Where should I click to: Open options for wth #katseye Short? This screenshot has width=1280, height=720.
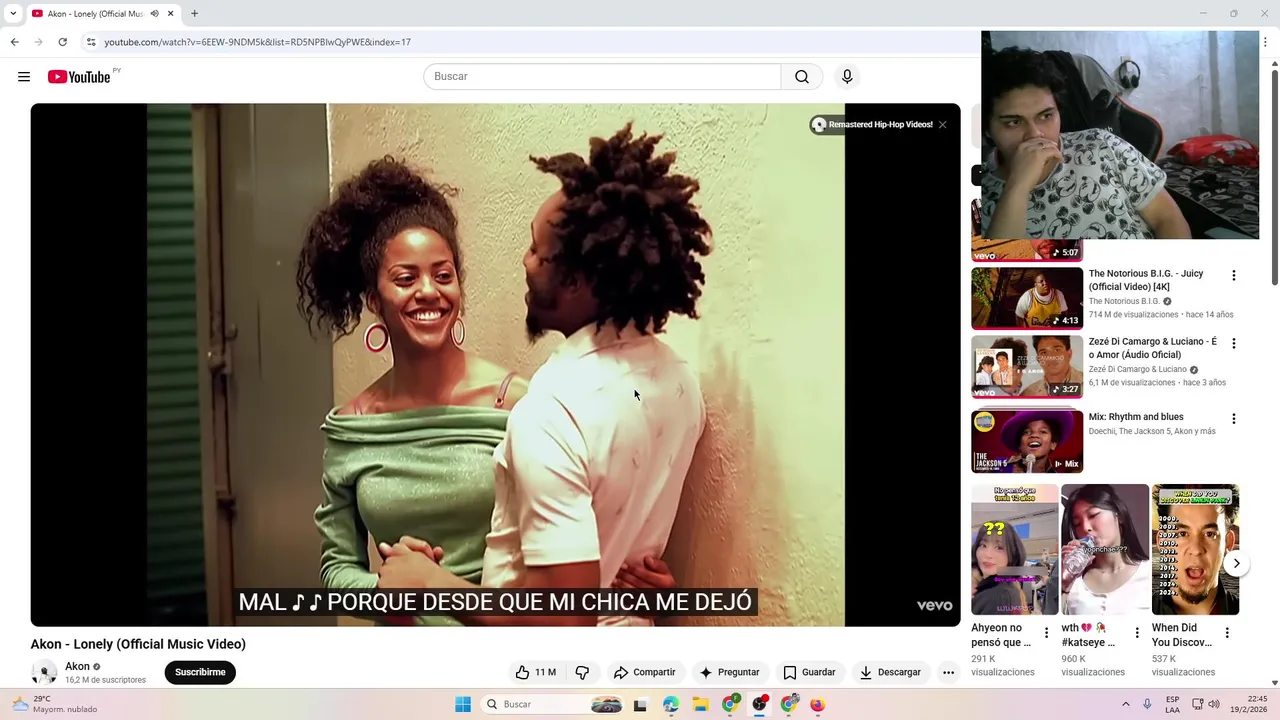[1137, 633]
